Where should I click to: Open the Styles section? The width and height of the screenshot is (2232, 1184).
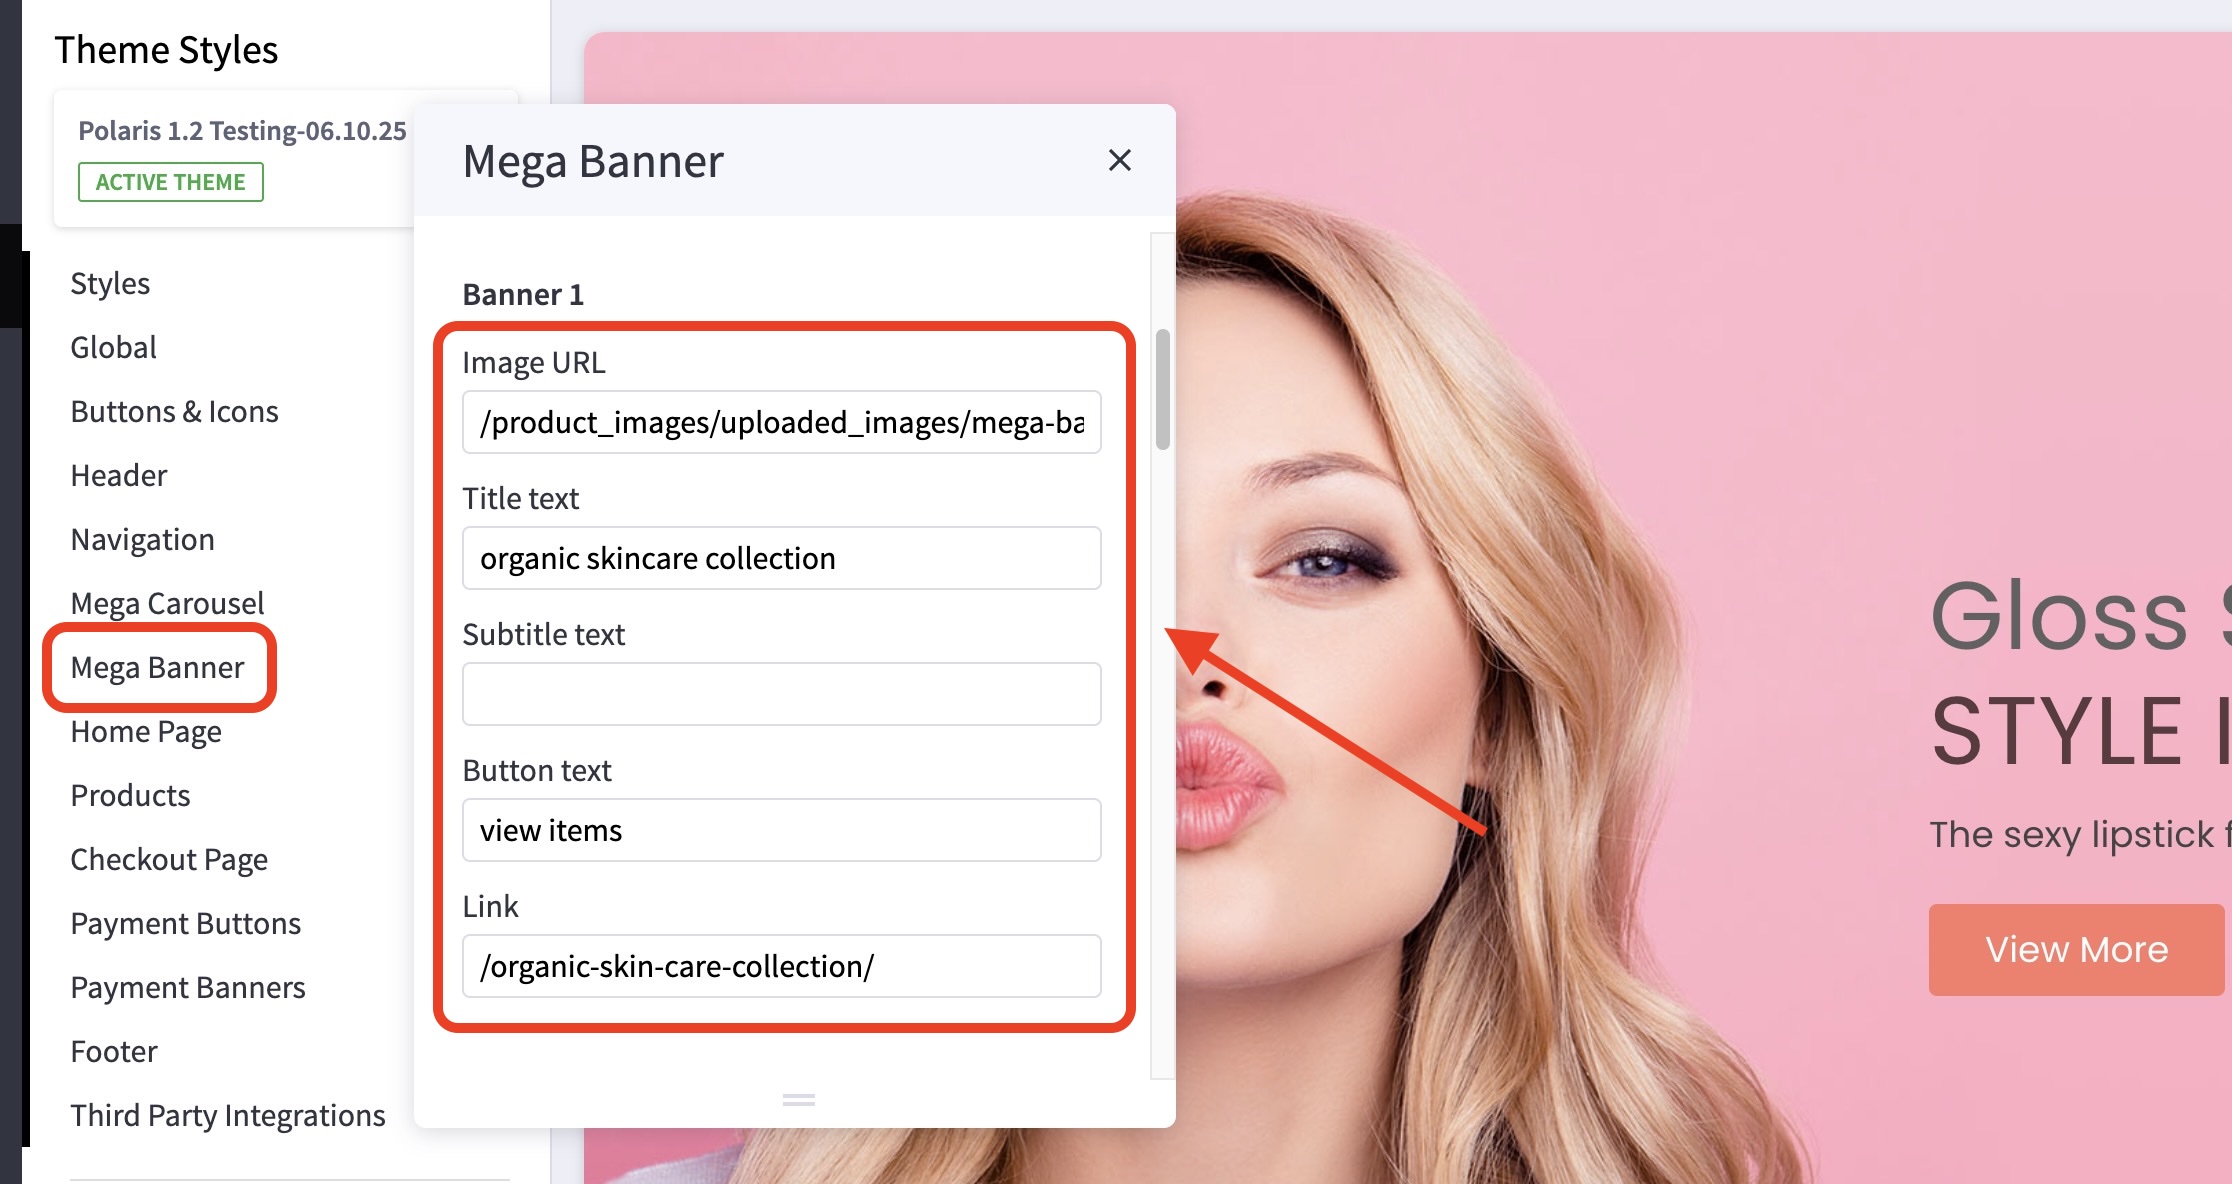[110, 284]
